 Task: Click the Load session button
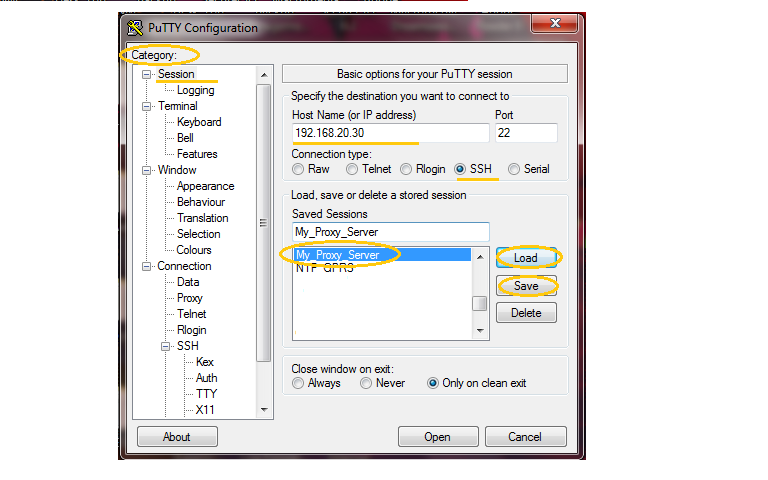click(526, 258)
